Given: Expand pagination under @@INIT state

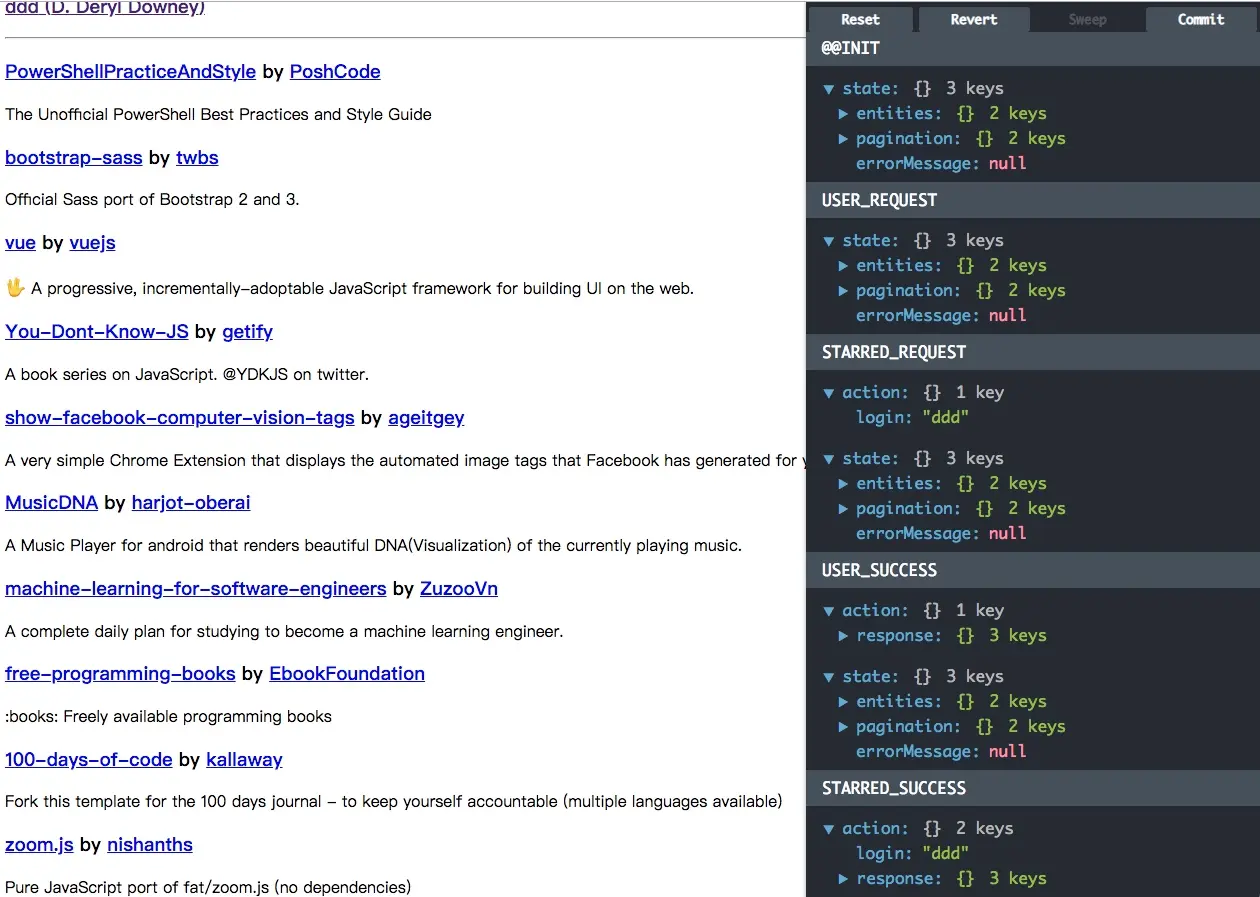Looking at the screenshot, I should pos(843,139).
